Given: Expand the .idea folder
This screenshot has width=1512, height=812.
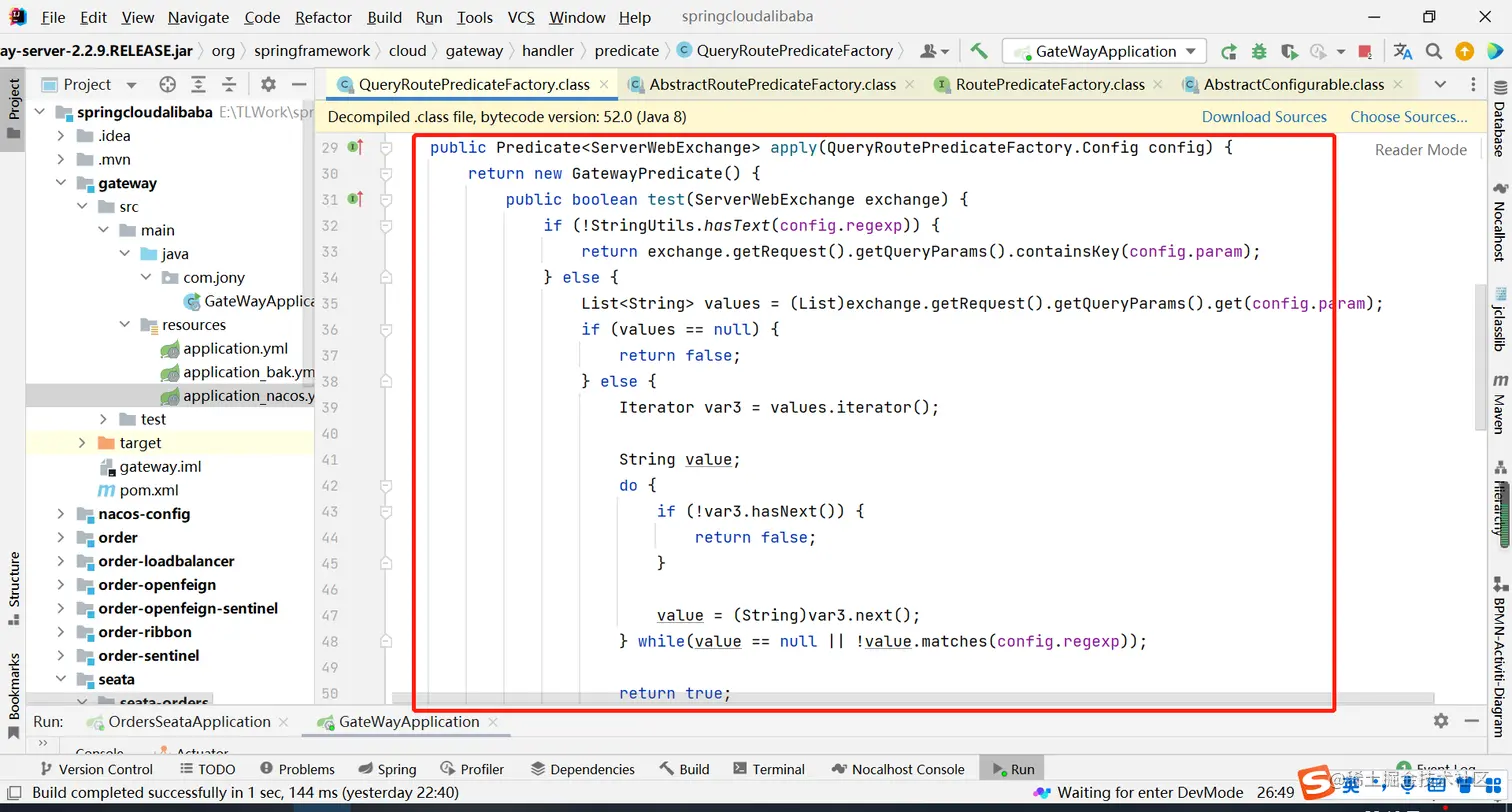Looking at the screenshot, I should pos(61,136).
